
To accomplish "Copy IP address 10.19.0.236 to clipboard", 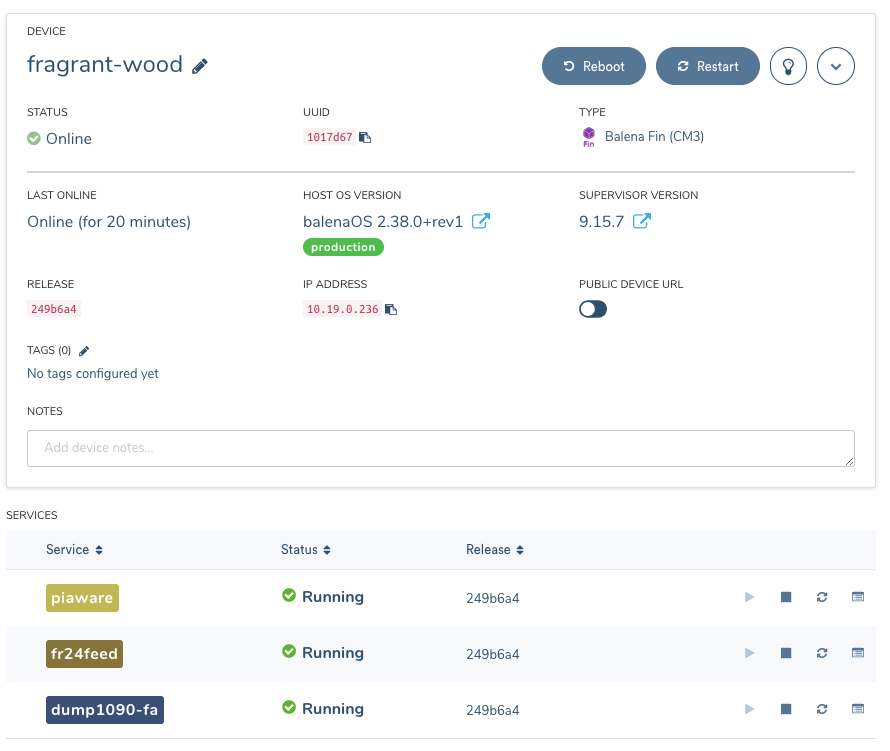I will 391,309.
